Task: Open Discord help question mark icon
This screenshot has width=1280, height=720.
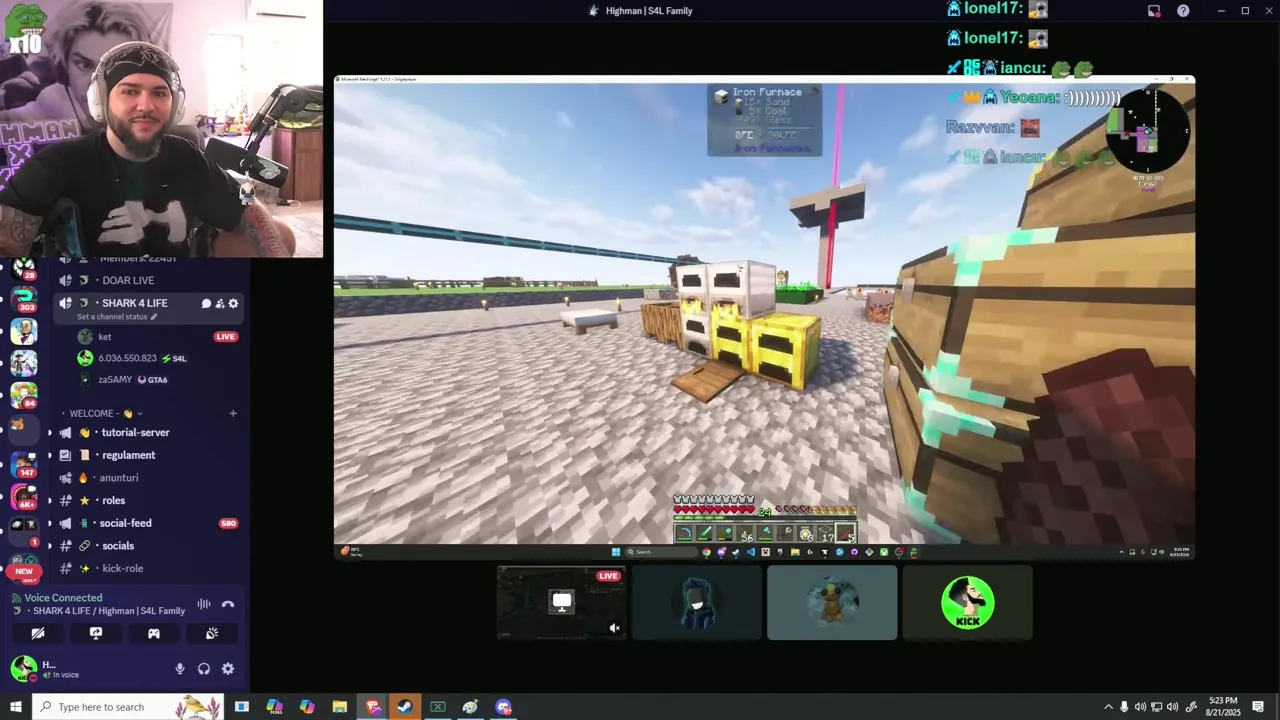Action: 1183,11
